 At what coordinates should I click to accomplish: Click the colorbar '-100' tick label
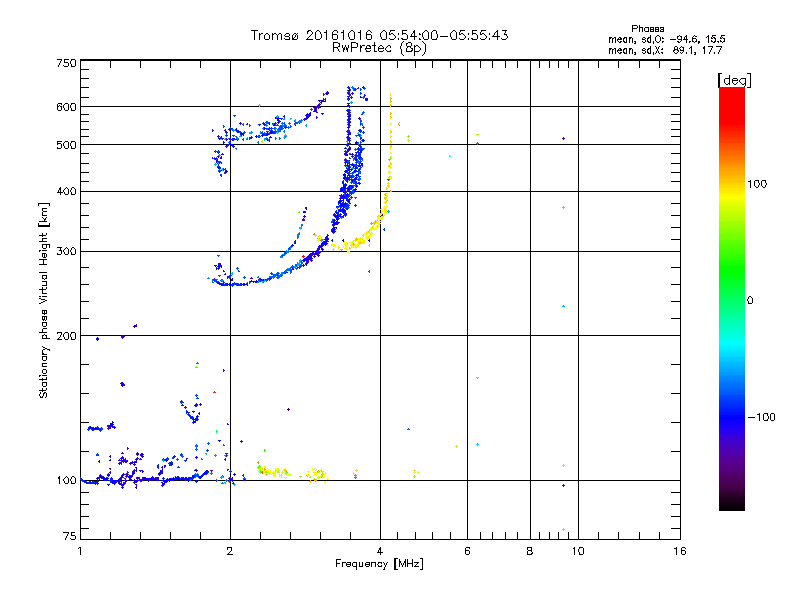761,417
